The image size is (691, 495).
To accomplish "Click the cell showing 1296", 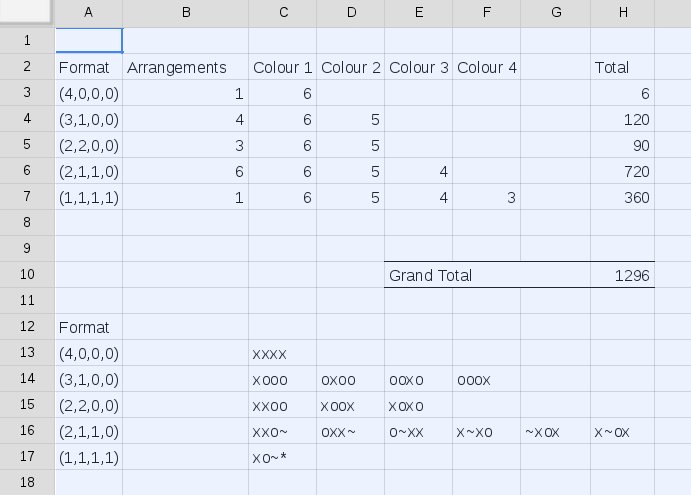I will (x=622, y=275).
